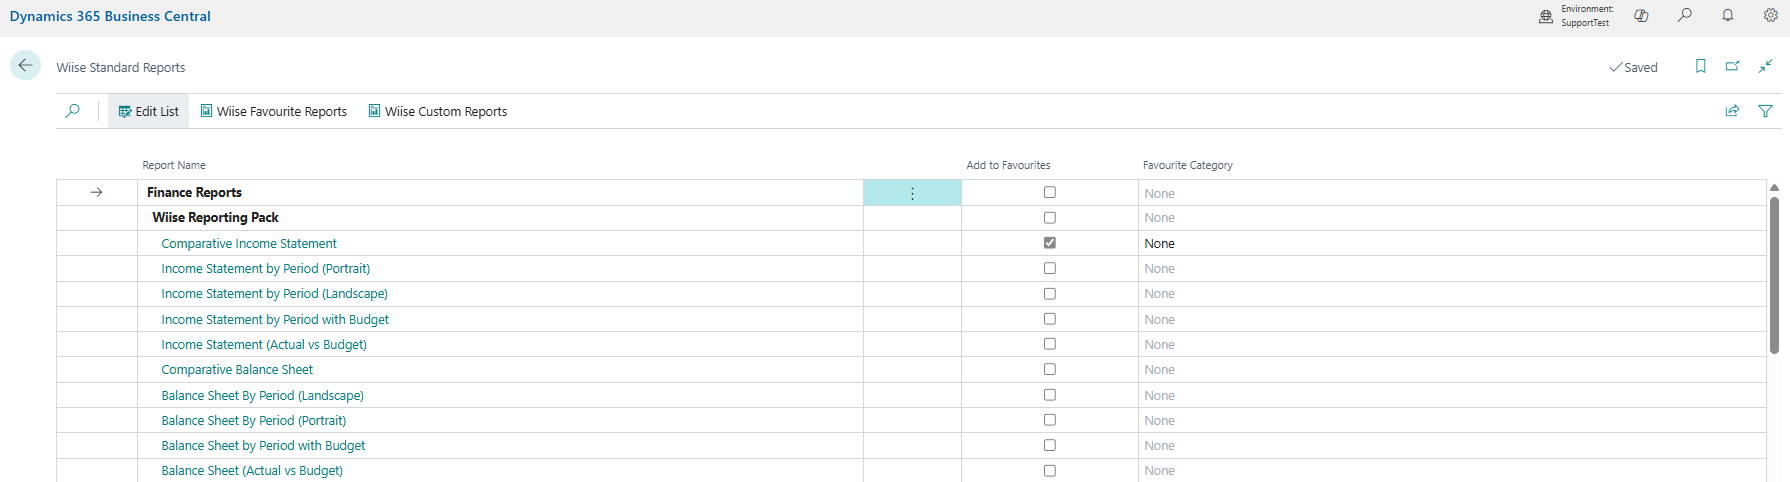The height and width of the screenshot is (482, 1790).
Task: Click the back arrow button
Action: [x=26, y=66]
